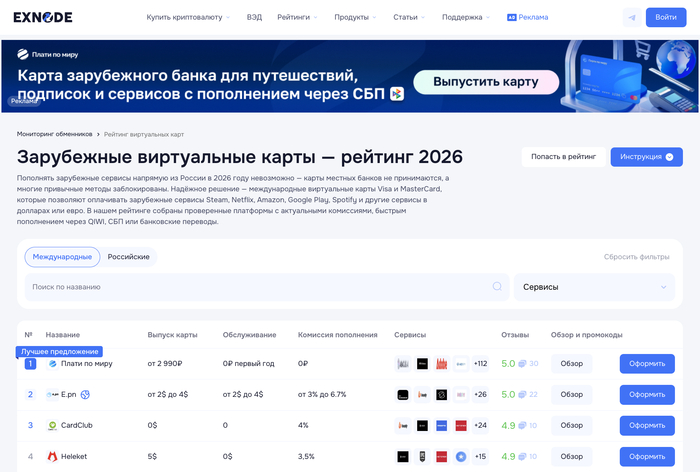Screen dimensions: 700x472
Task: Expand the Инструкция dropdown button
Action: coord(647,157)
